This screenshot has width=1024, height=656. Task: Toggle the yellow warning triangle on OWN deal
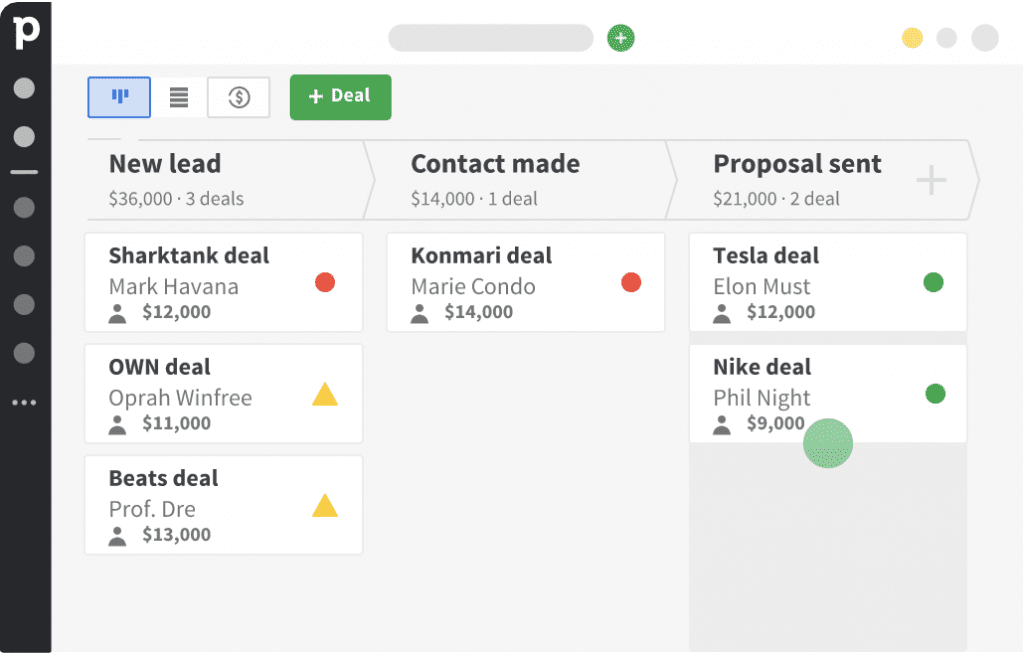click(324, 394)
